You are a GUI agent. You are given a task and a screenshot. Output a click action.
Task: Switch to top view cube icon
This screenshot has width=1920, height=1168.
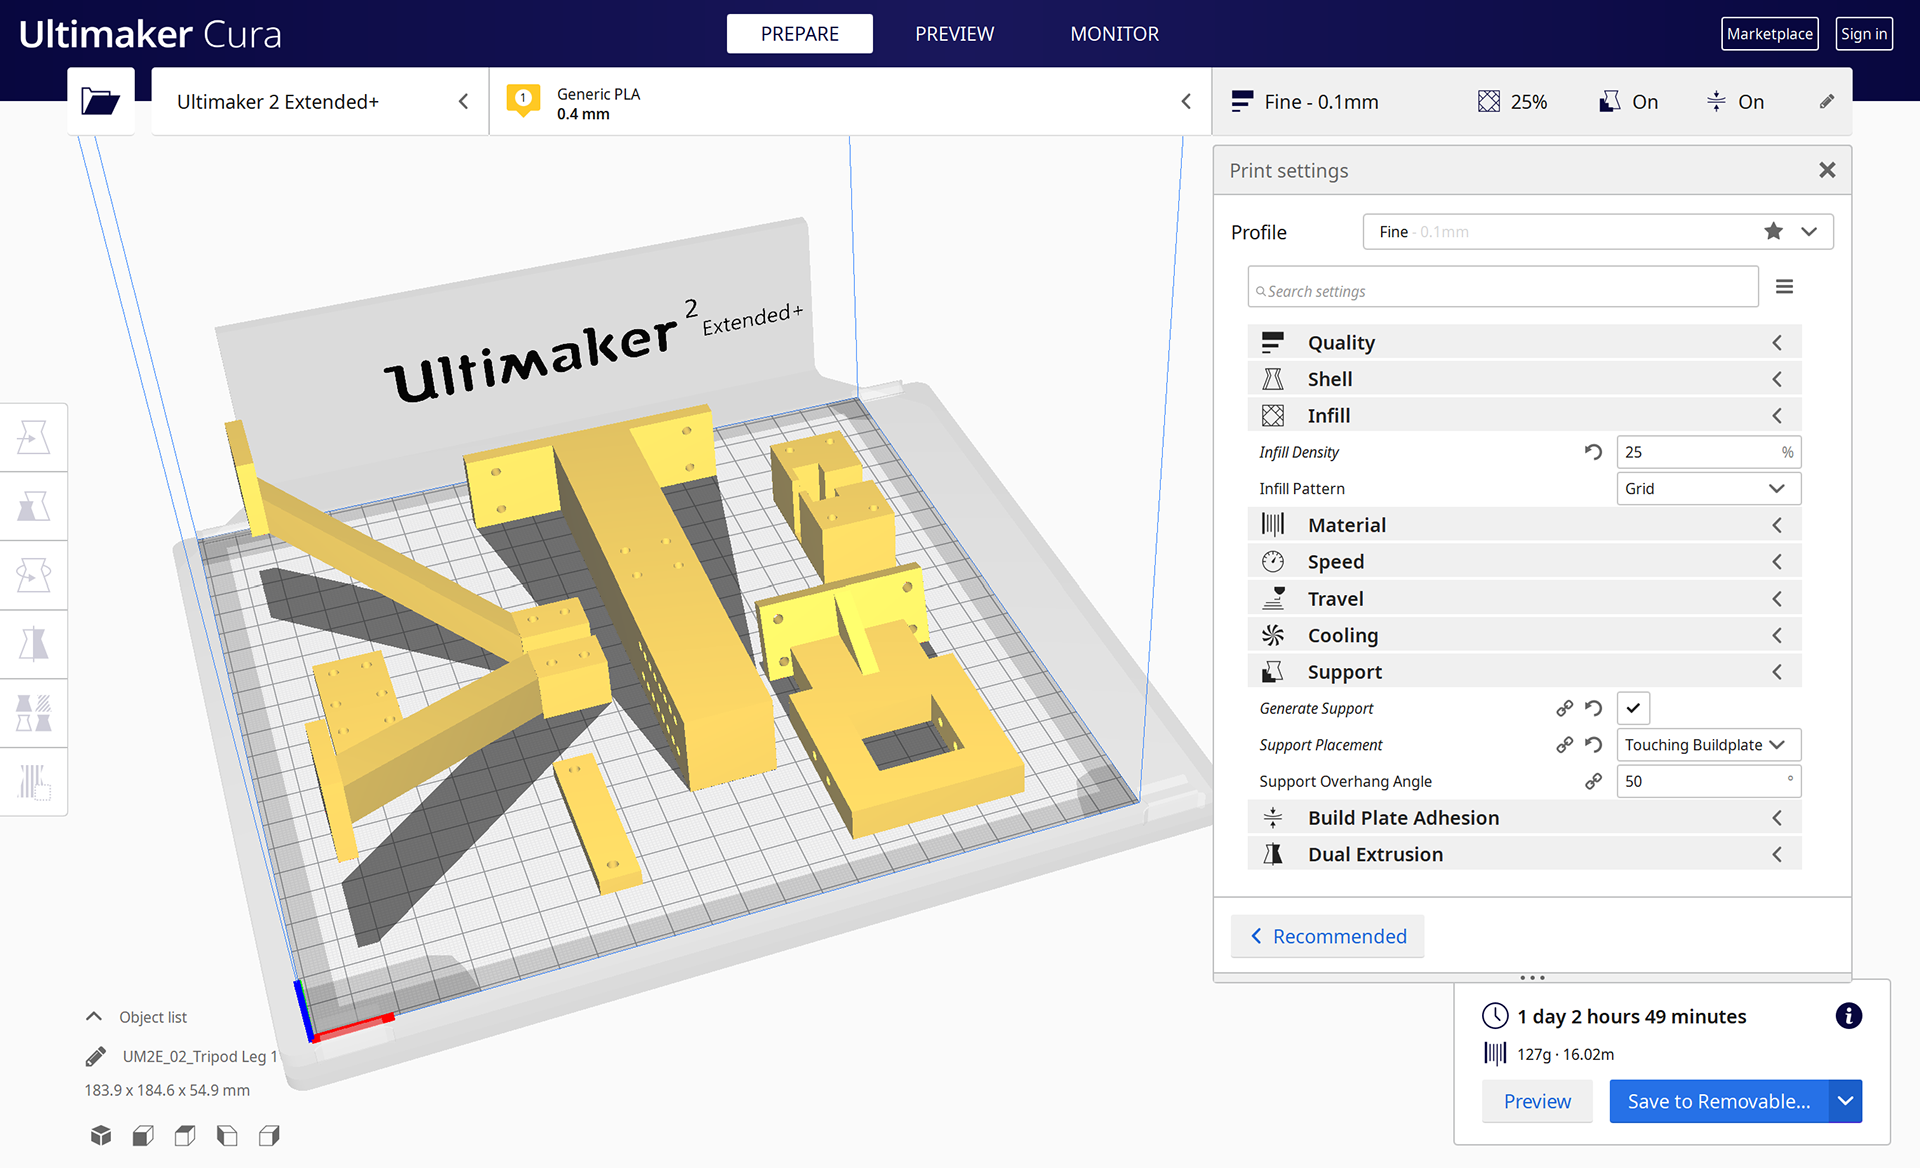(x=185, y=1135)
